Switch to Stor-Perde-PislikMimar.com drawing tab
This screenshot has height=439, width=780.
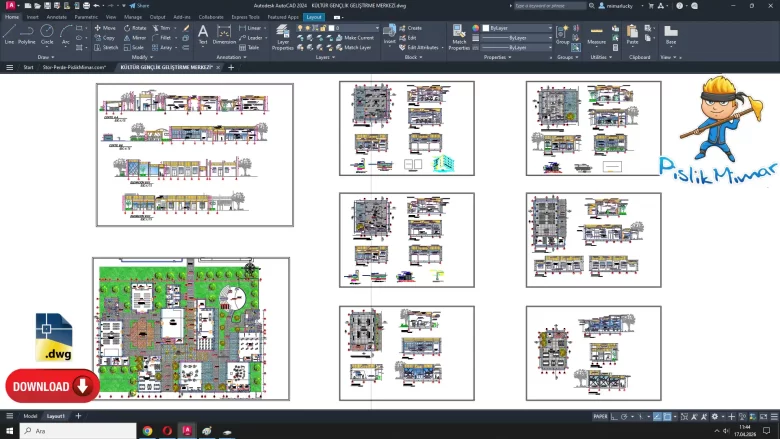pos(74,67)
